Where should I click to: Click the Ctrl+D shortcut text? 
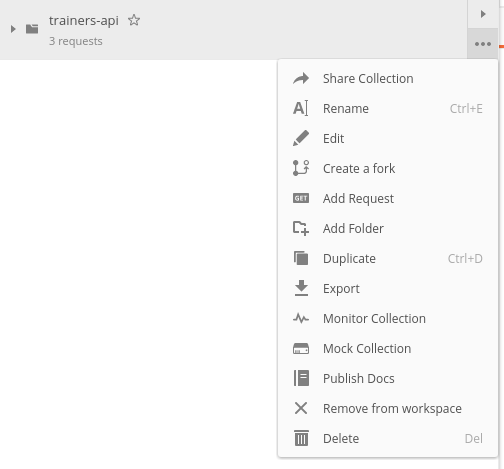(465, 259)
